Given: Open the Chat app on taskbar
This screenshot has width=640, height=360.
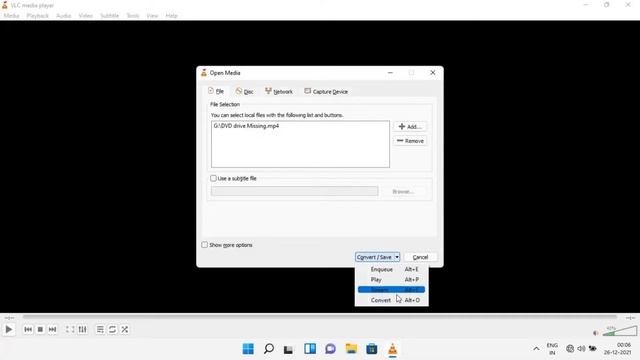Looking at the screenshot, I should pyautogui.click(x=330, y=349).
